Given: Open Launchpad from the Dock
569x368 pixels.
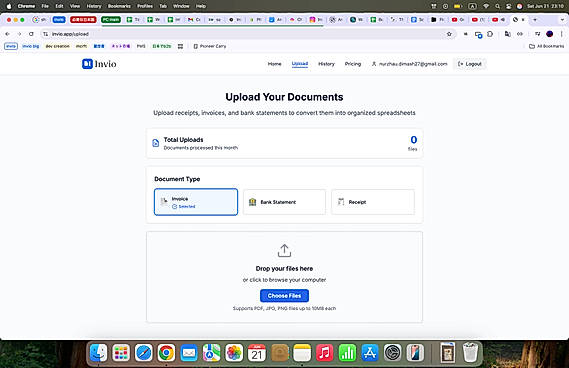Looking at the screenshot, I should pos(121,352).
